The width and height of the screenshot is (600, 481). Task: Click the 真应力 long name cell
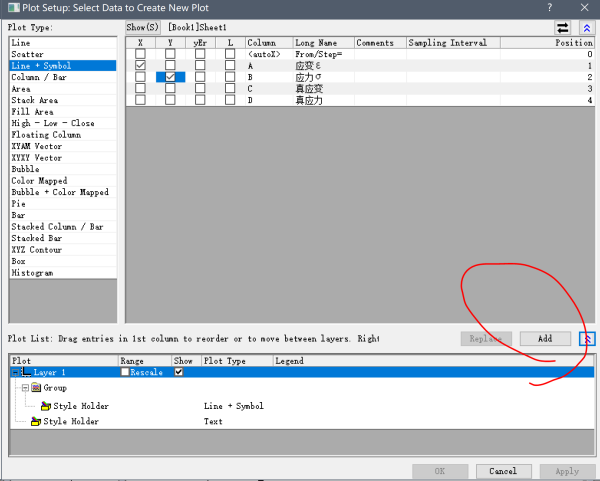[x=324, y=100]
